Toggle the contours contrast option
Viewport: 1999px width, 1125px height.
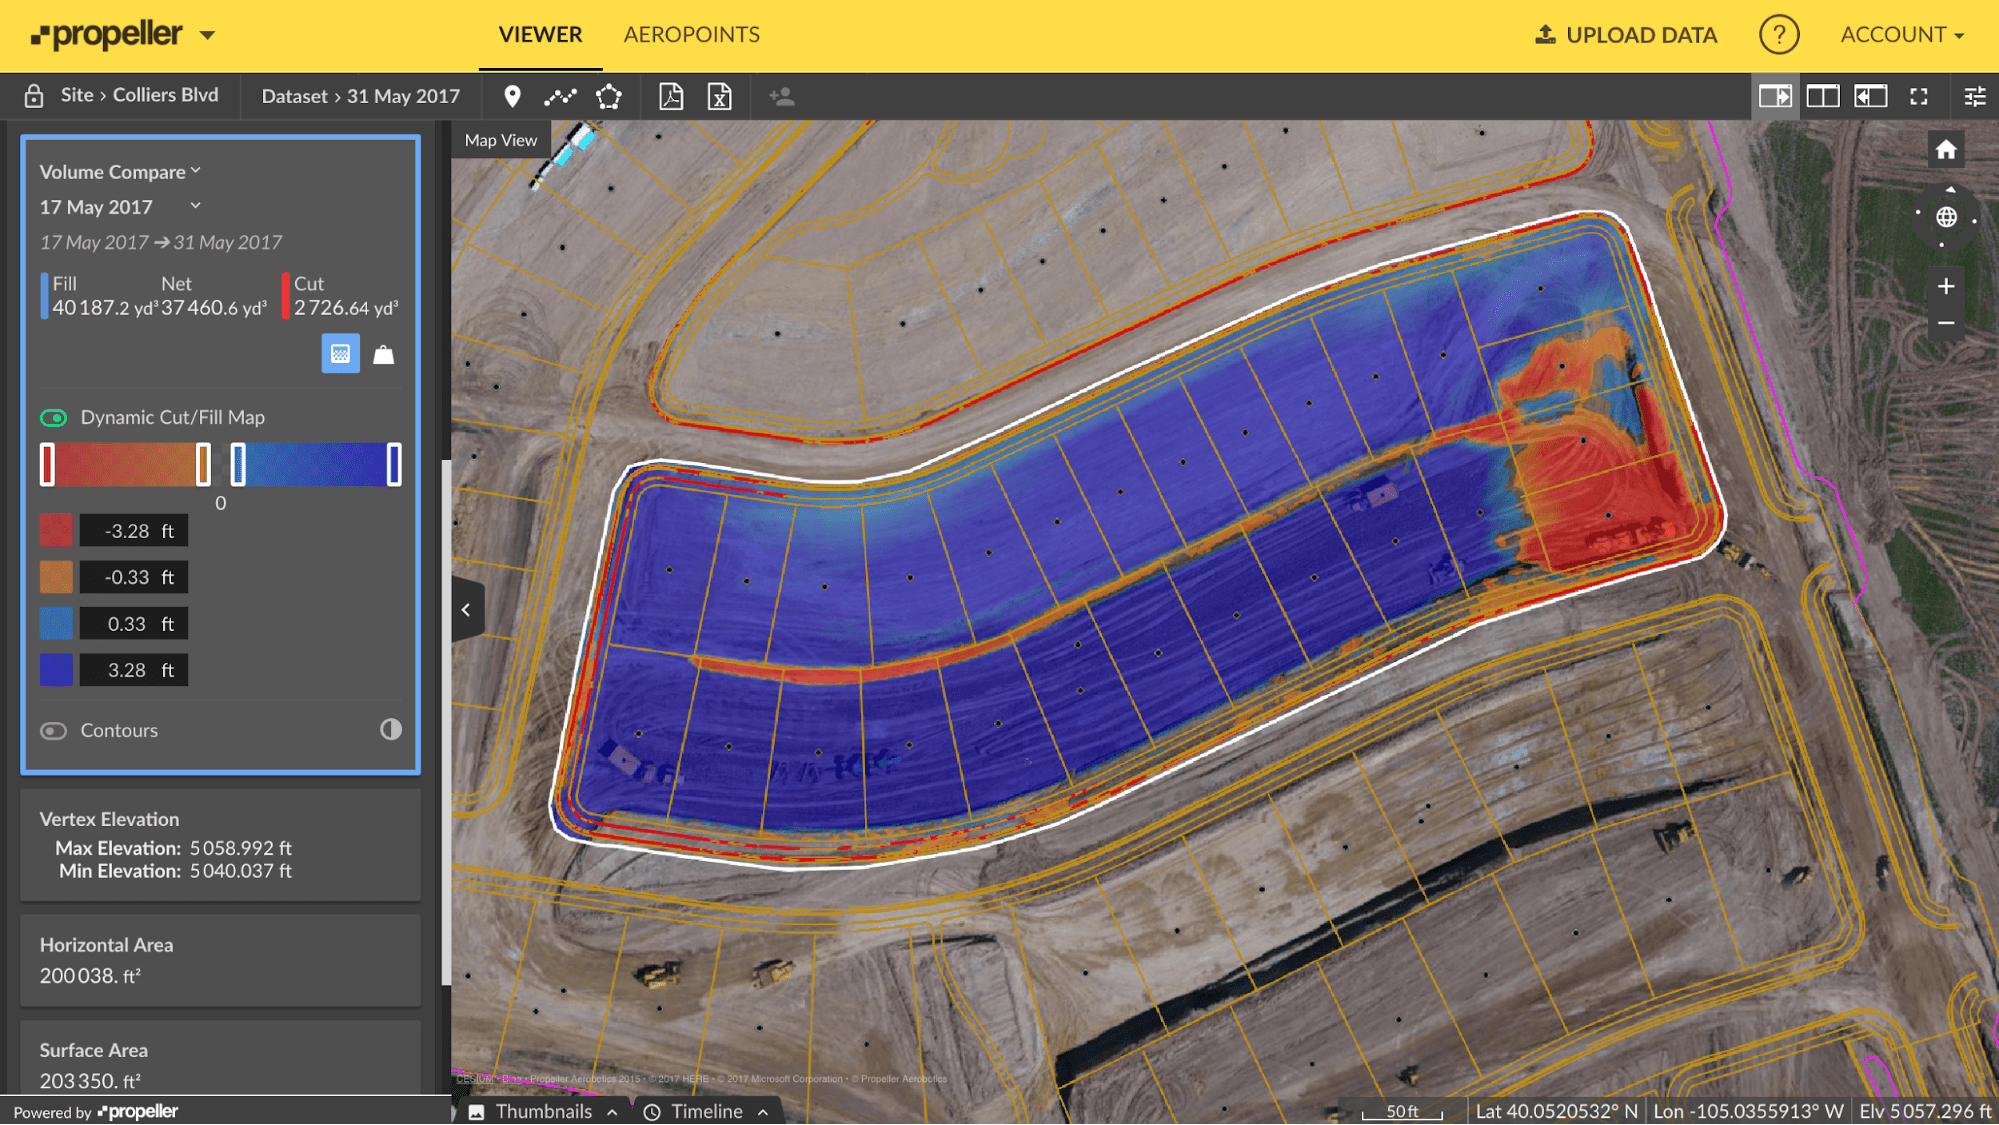[391, 730]
